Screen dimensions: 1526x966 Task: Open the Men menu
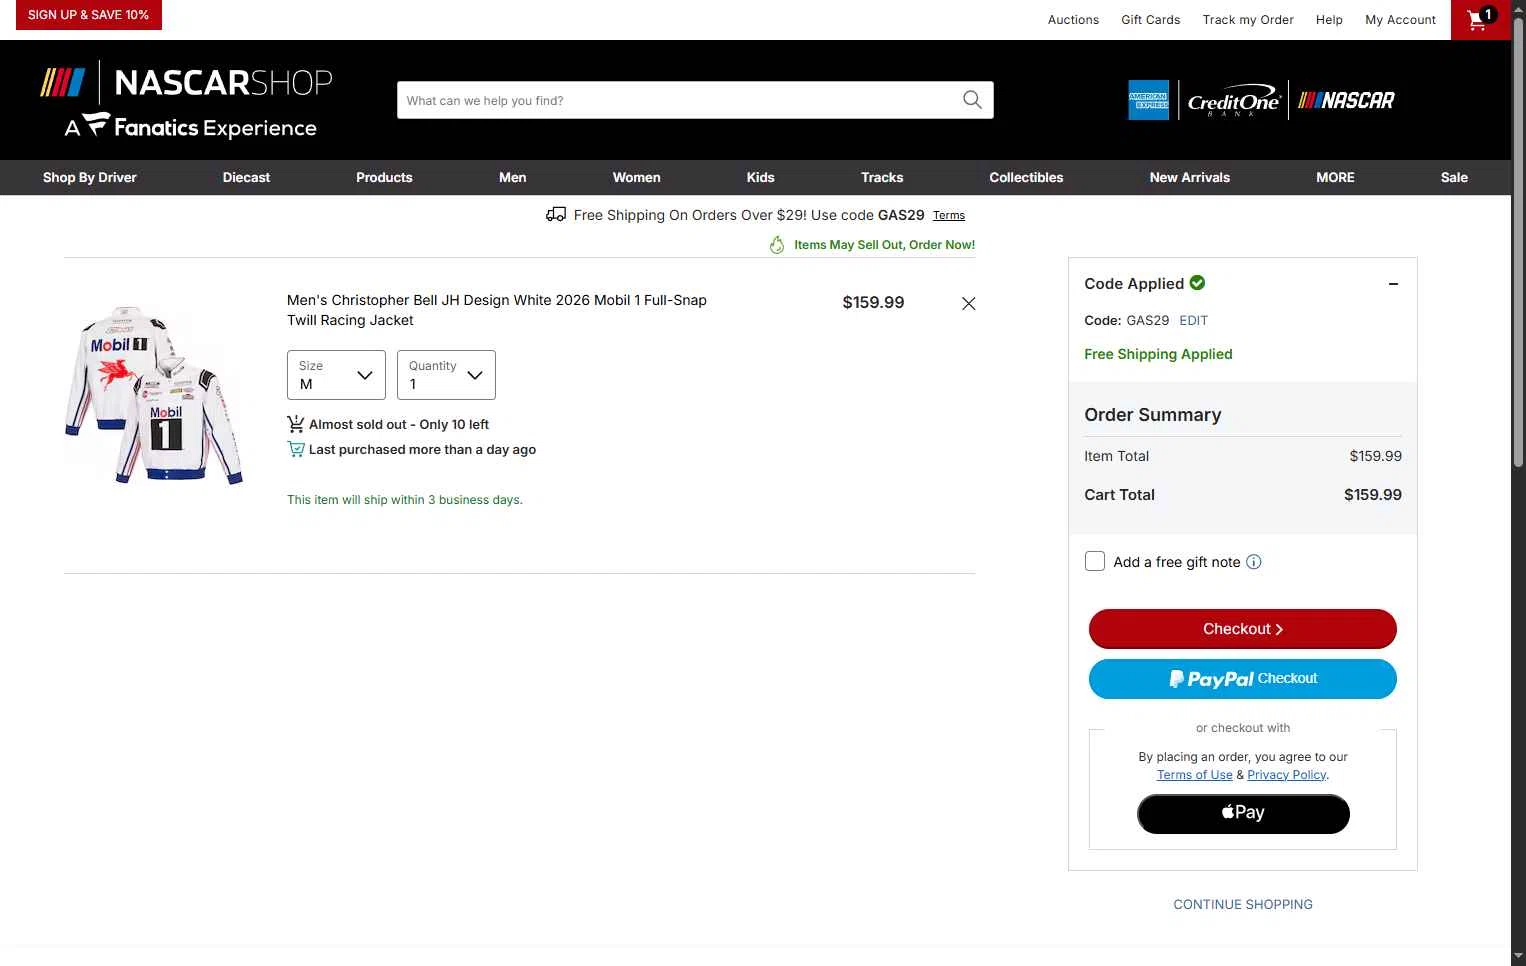pos(513,178)
